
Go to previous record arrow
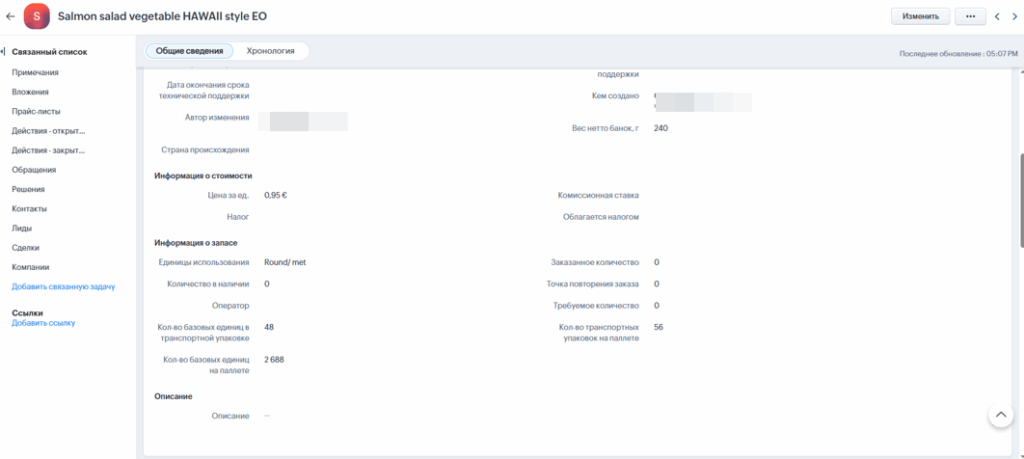point(997,17)
